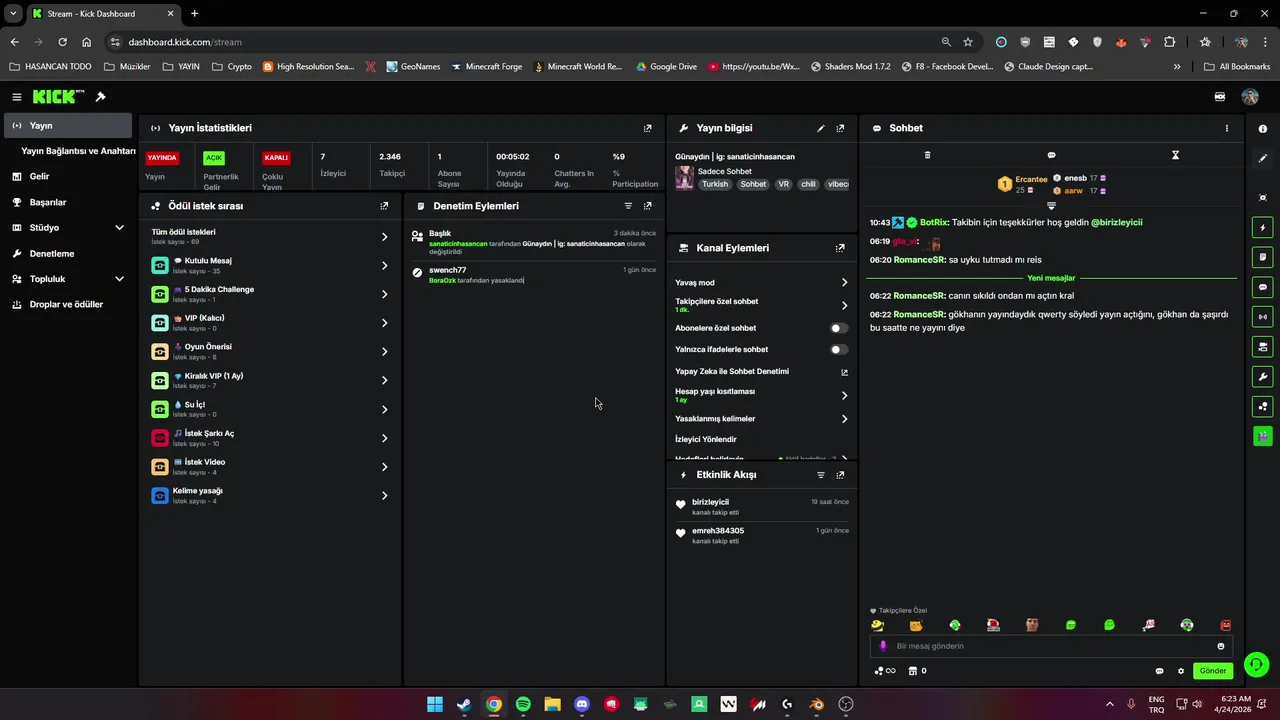Click the lightning bolt widget button
Viewport: 1280px width, 720px height.
pos(1263,228)
